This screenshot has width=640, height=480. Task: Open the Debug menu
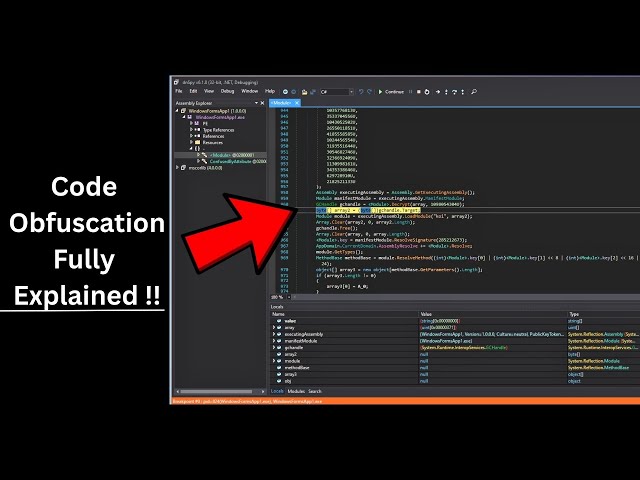click(227, 91)
